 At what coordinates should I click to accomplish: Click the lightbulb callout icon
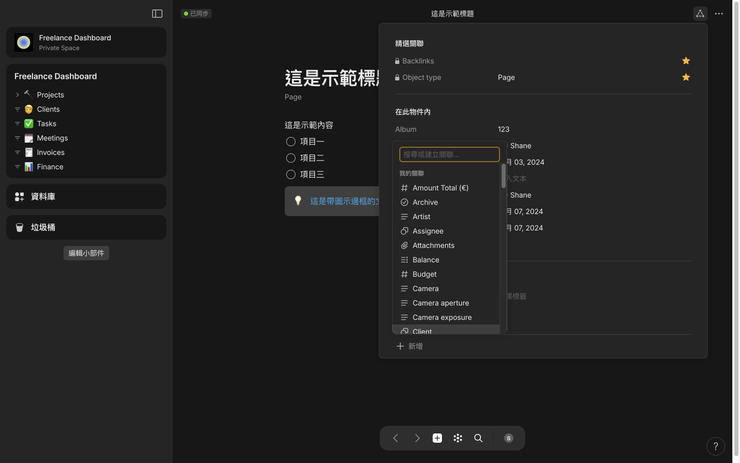pyautogui.click(x=298, y=201)
